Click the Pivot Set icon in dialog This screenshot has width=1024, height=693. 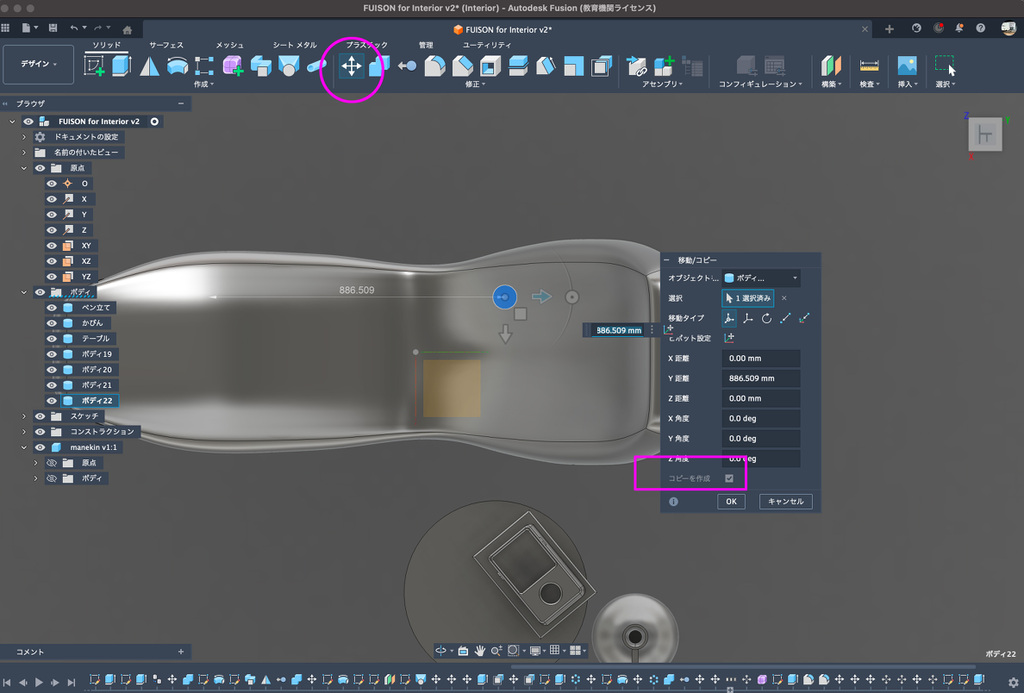point(729,338)
